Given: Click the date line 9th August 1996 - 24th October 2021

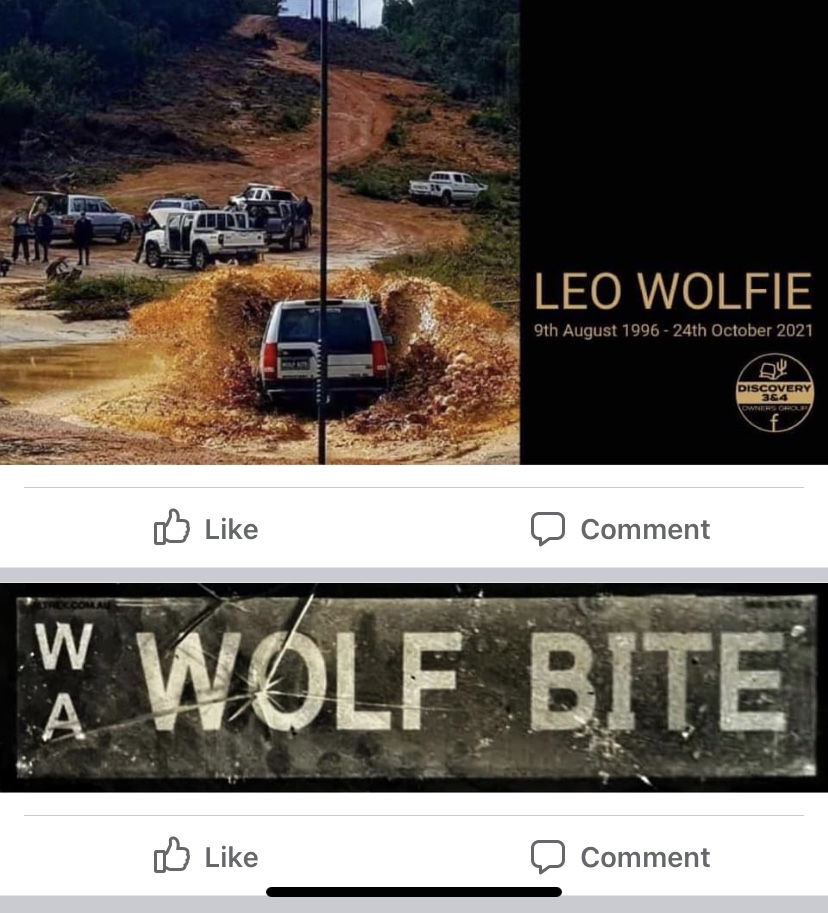Looking at the screenshot, I should 673,330.
